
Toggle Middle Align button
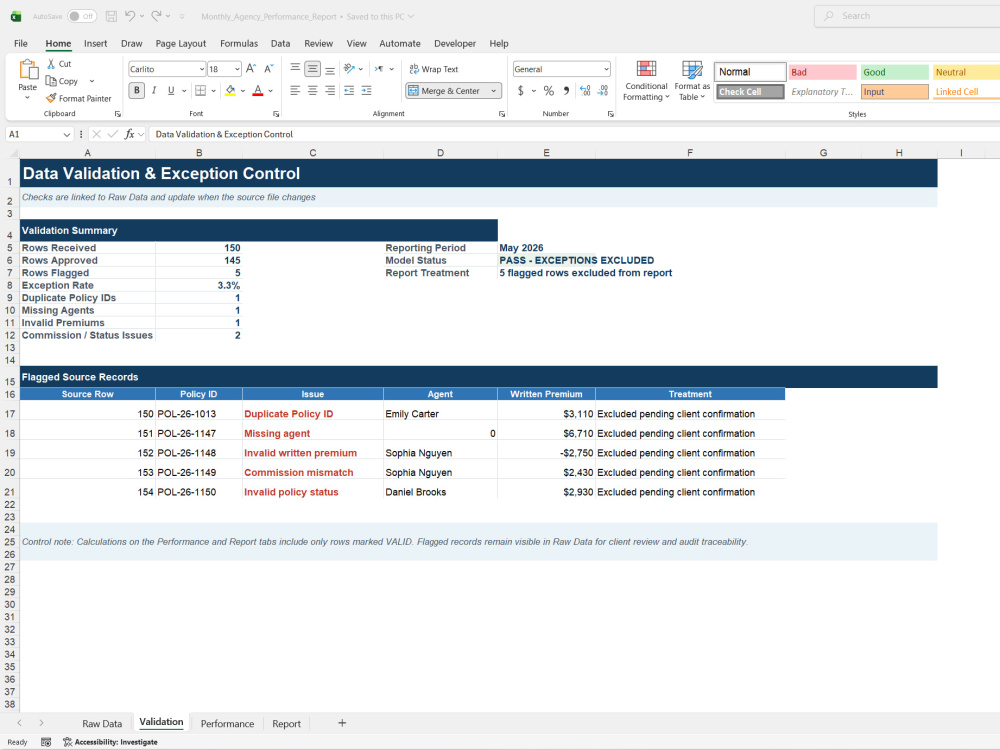[312, 69]
